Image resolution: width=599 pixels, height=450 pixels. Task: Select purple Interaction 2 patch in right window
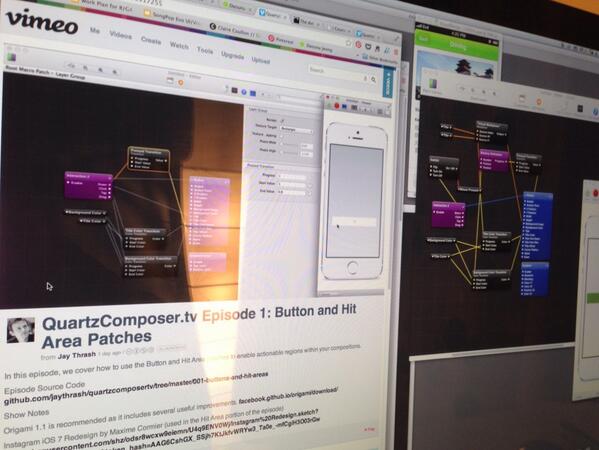tap(448, 214)
